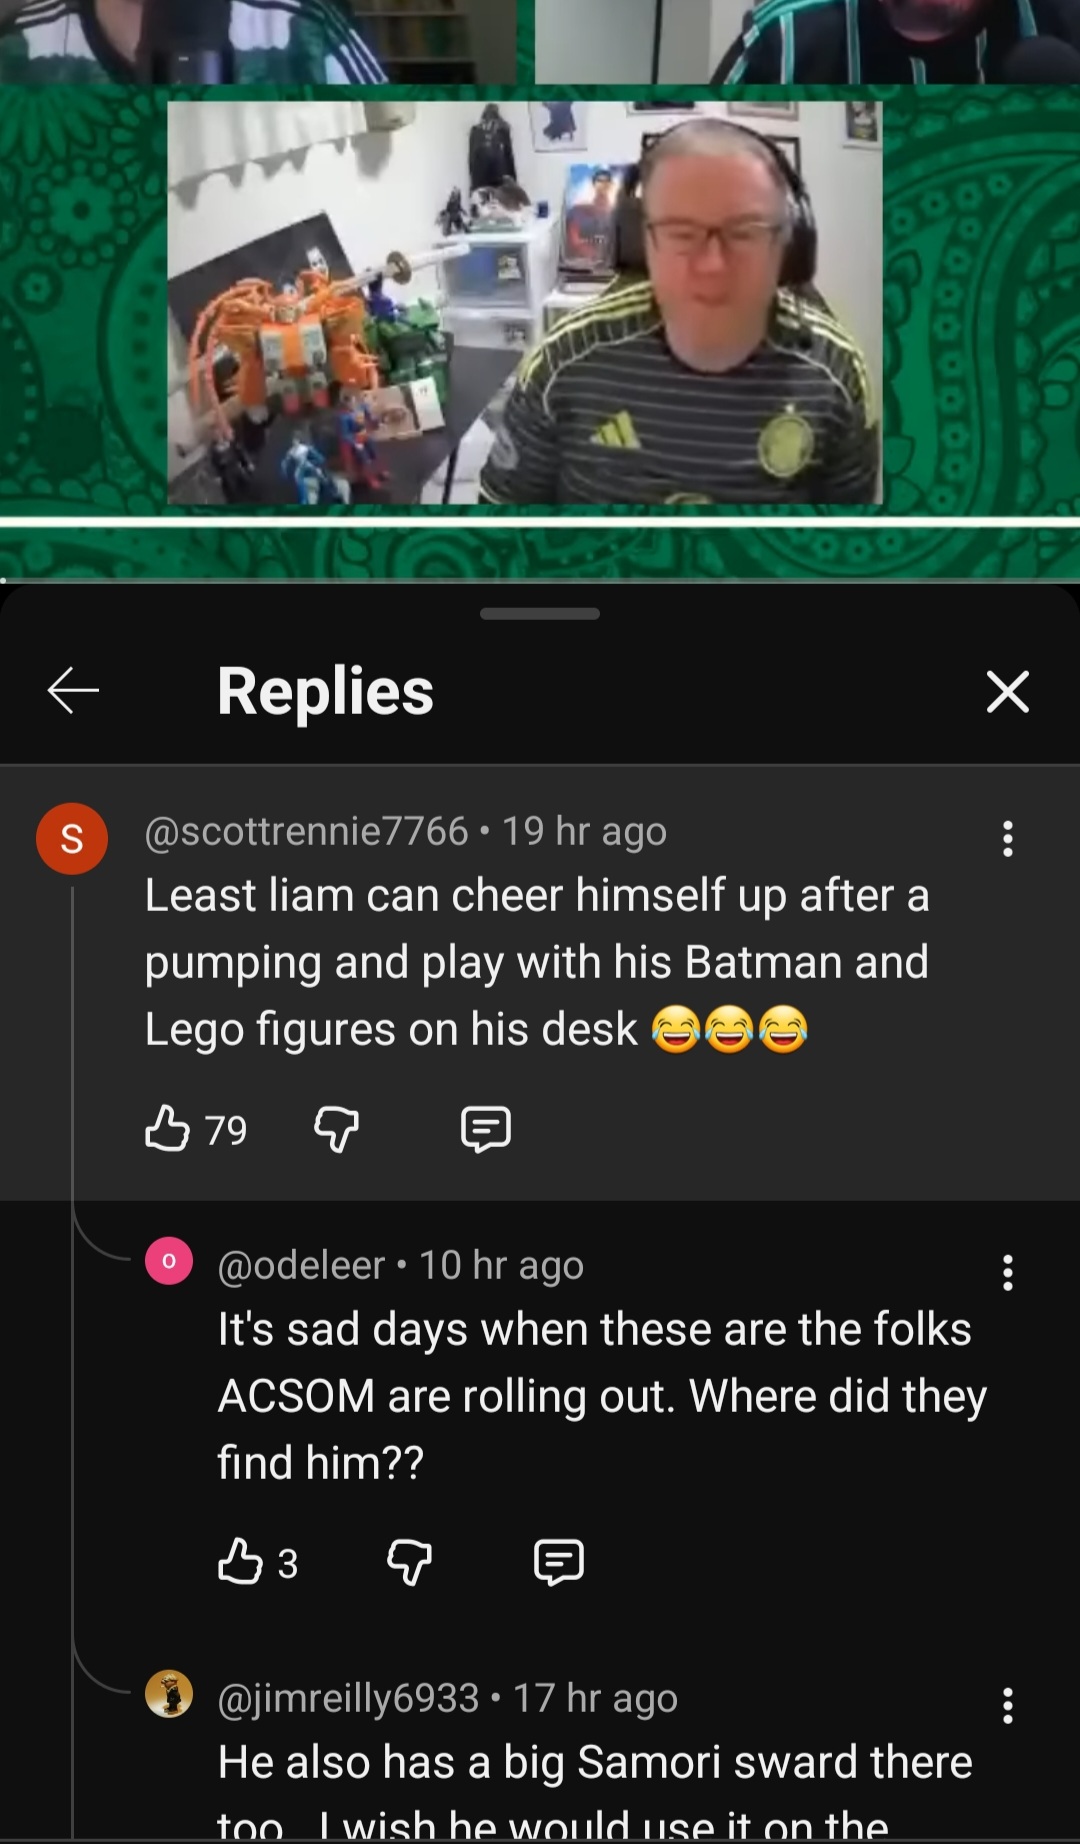Open options menu for odeleer's reply
This screenshot has width=1080, height=1844.
click(x=1008, y=1272)
